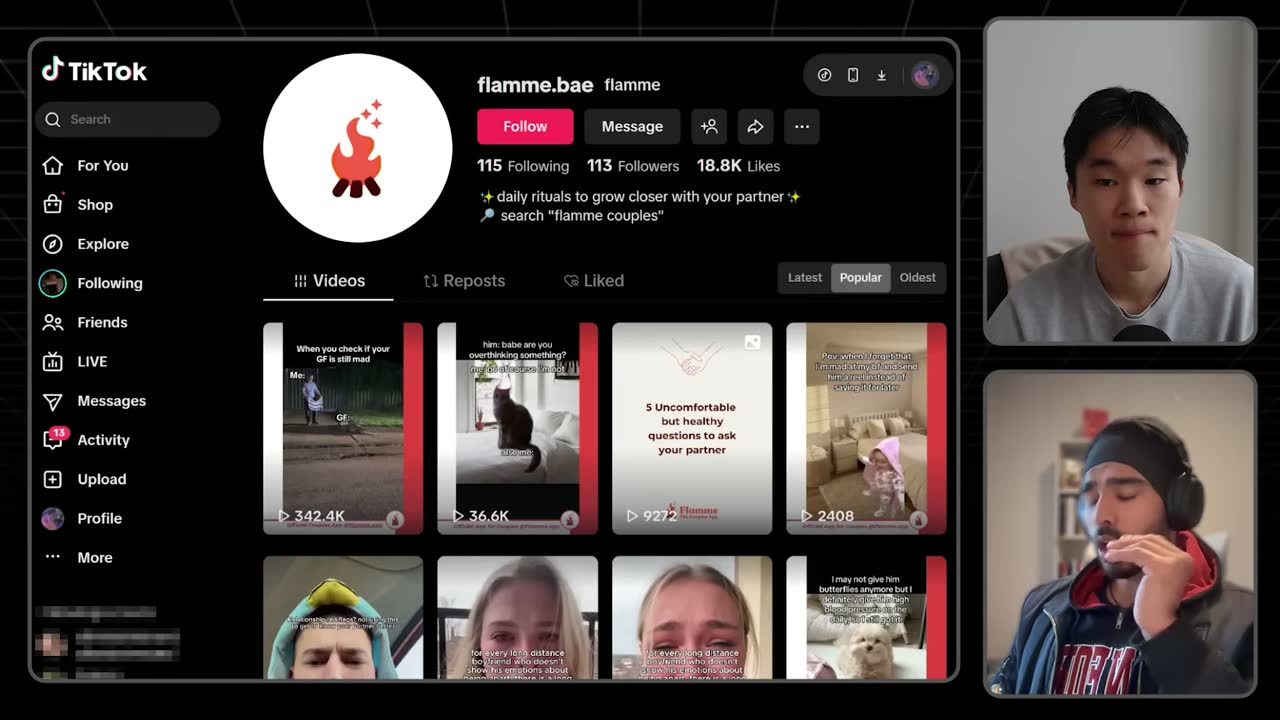Image resolution: width=1280 pixels, height=720 pixels.
Task: Open the Explore menu item
Action: 103,244
